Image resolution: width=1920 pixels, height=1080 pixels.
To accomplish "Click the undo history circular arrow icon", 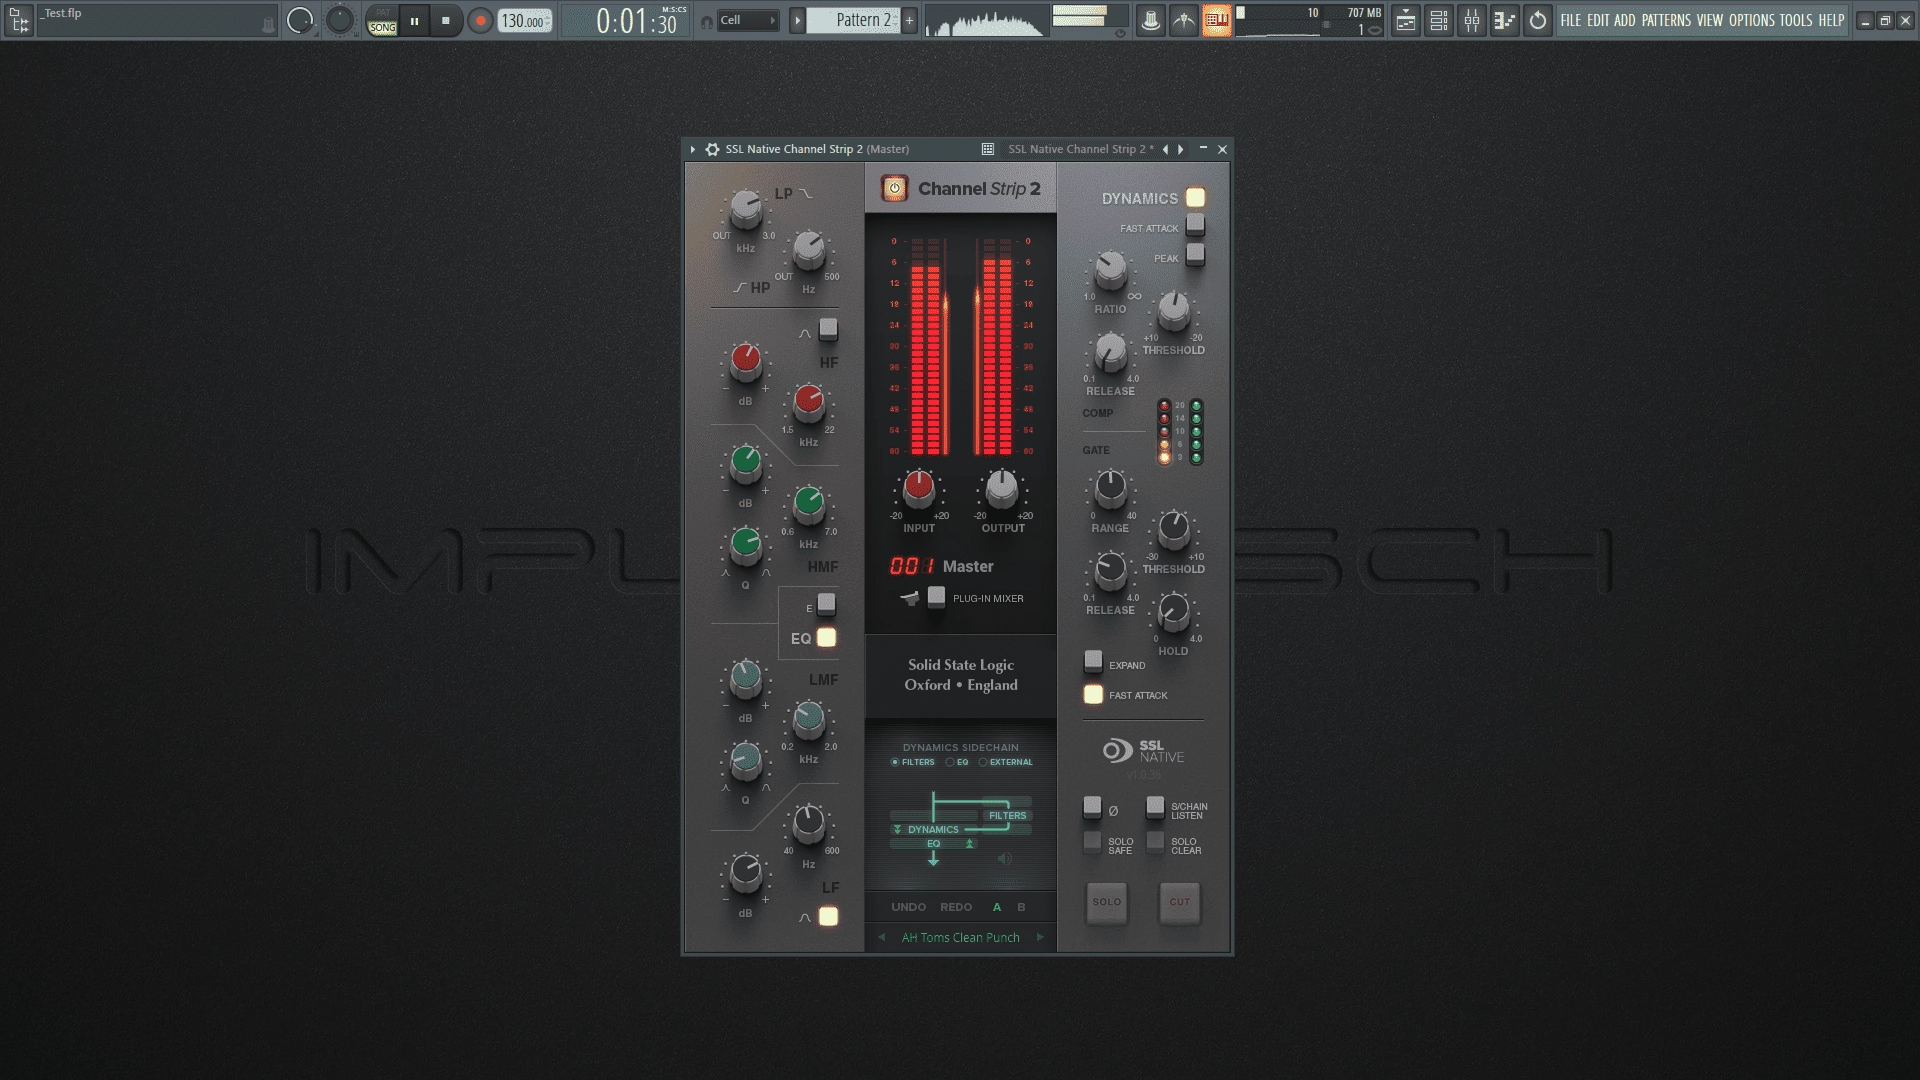I will (1538, 20).
